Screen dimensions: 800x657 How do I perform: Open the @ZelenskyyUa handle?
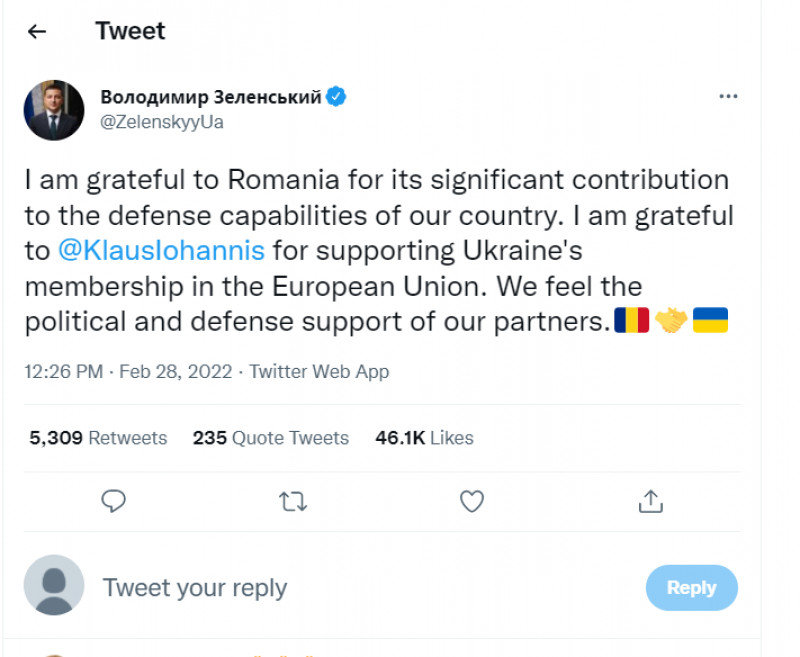point(162,122)
